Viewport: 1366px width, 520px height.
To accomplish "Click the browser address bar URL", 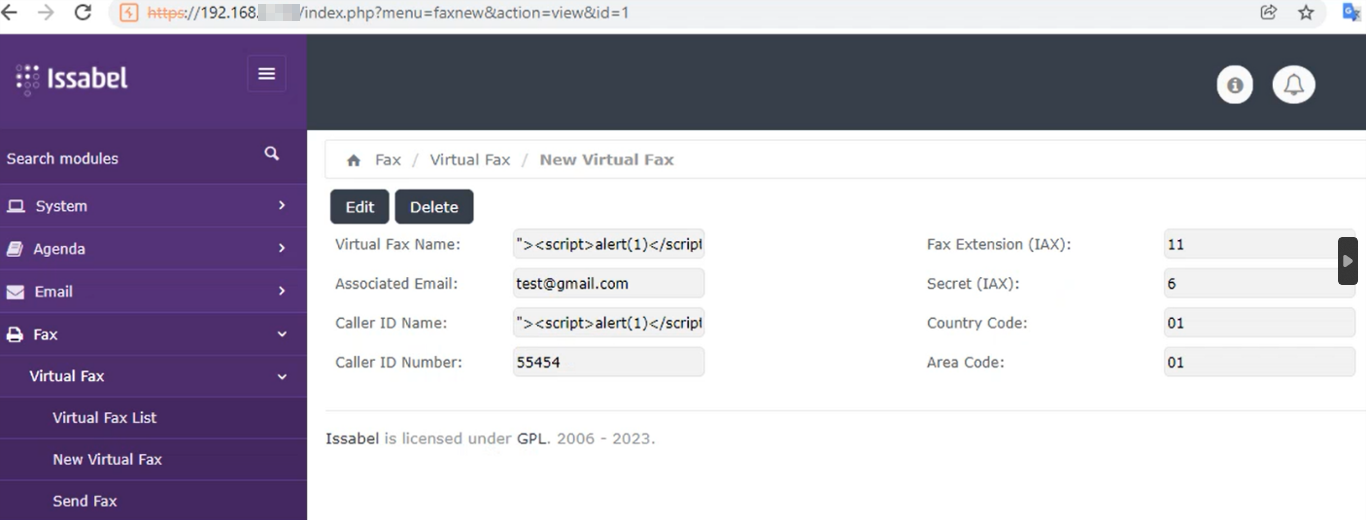I will [388, 13].
